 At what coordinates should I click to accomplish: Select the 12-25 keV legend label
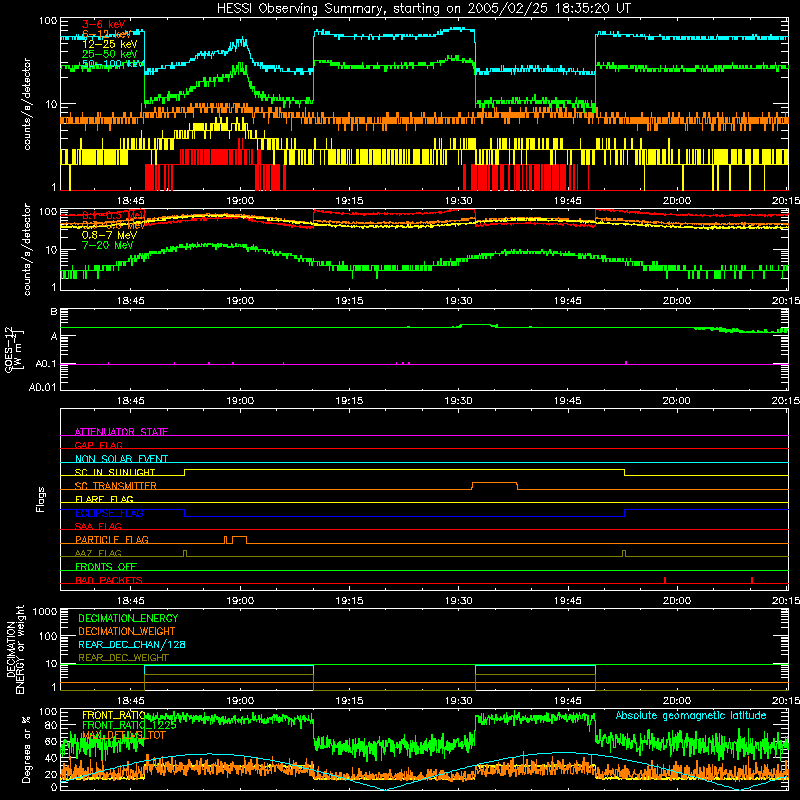pos(109,44)
